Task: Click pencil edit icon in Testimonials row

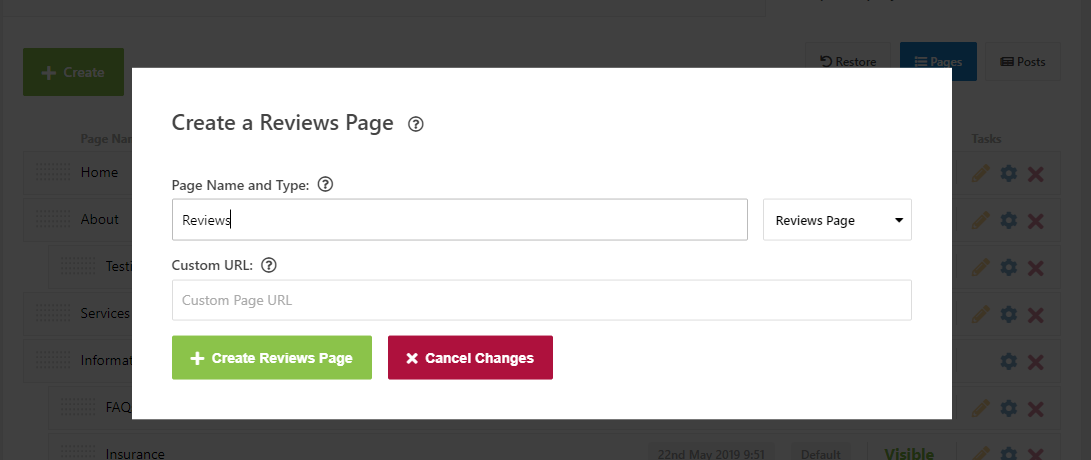Action: [980, 267]
